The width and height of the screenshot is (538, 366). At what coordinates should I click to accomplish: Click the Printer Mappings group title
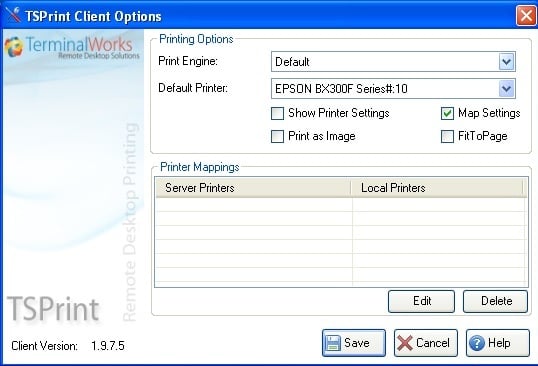(x=200, y=167)
